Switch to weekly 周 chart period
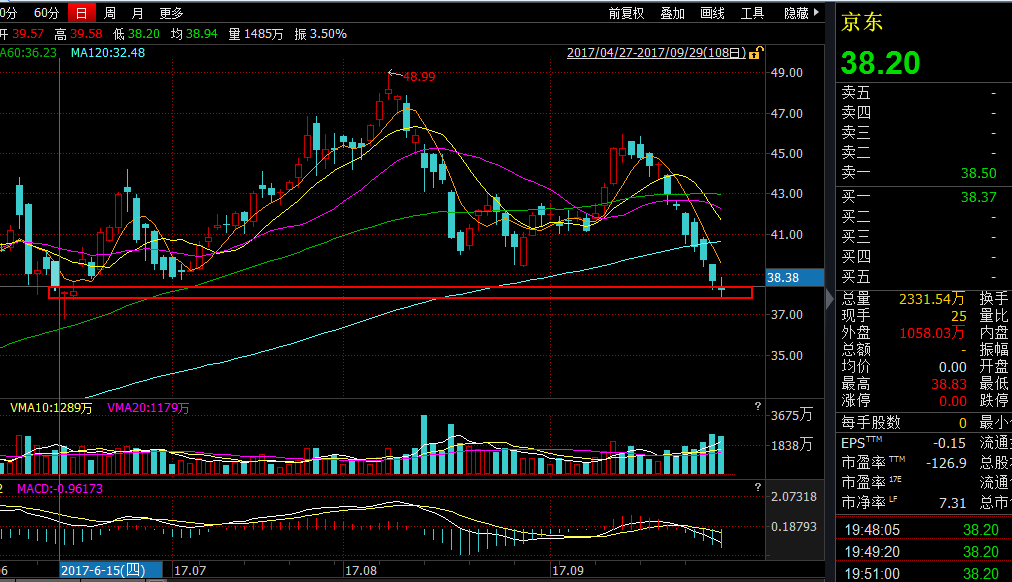The image size is (1012, 582). [110, 13]
